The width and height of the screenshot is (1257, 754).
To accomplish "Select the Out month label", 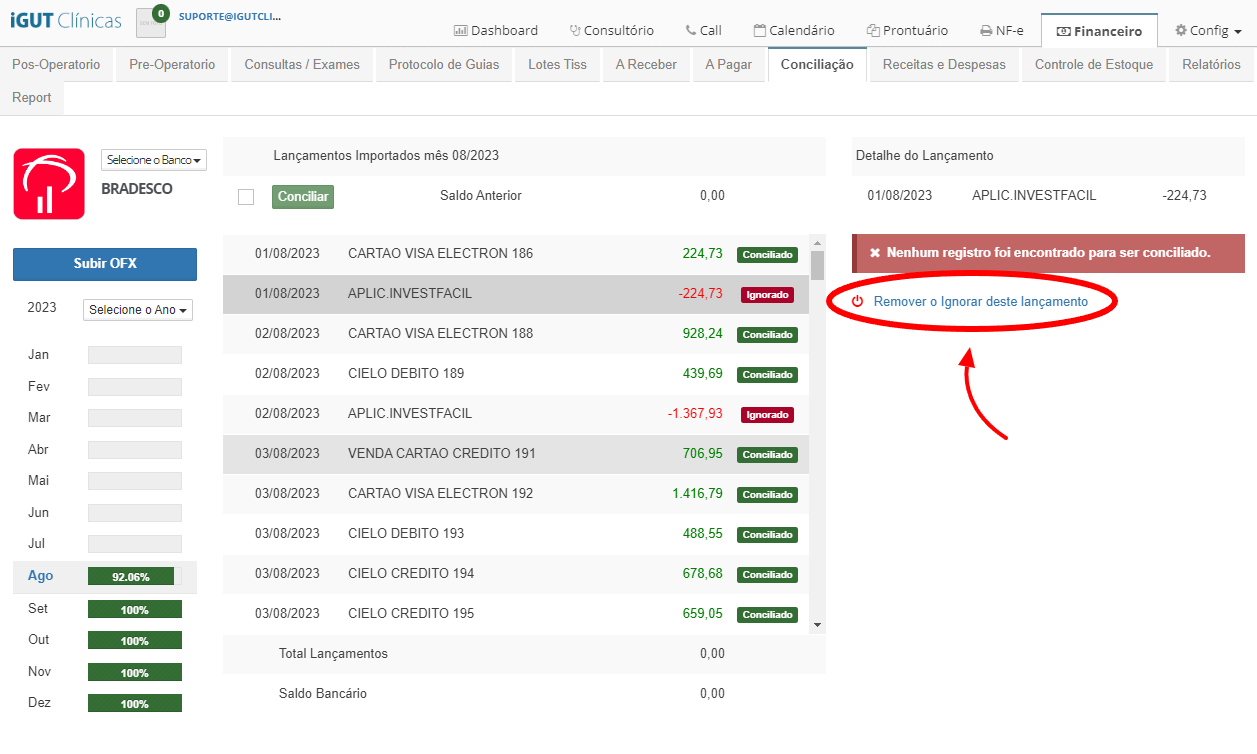I will (39, 639).
